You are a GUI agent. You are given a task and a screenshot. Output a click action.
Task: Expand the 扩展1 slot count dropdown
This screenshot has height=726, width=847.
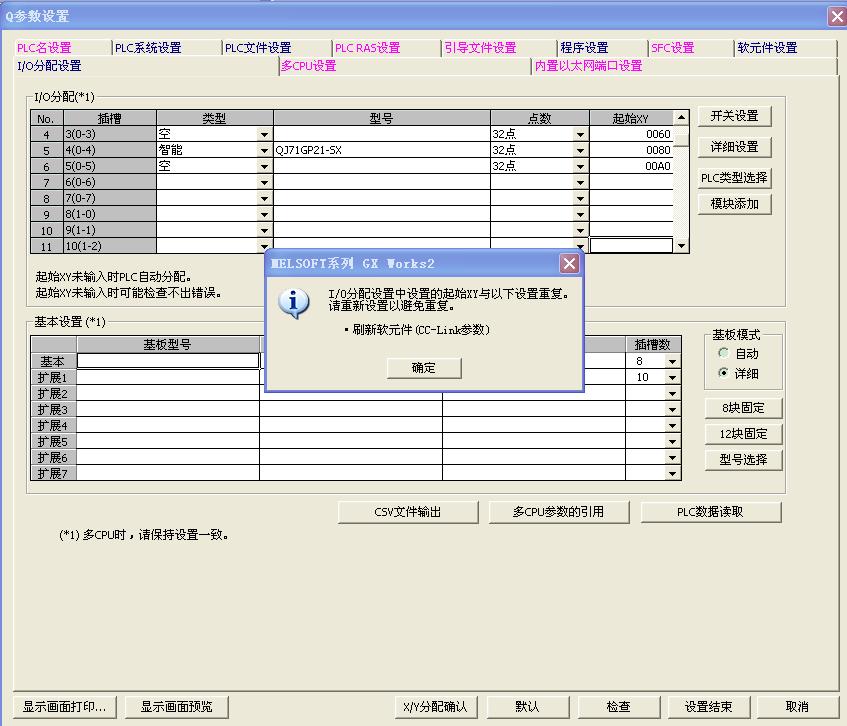672,377
